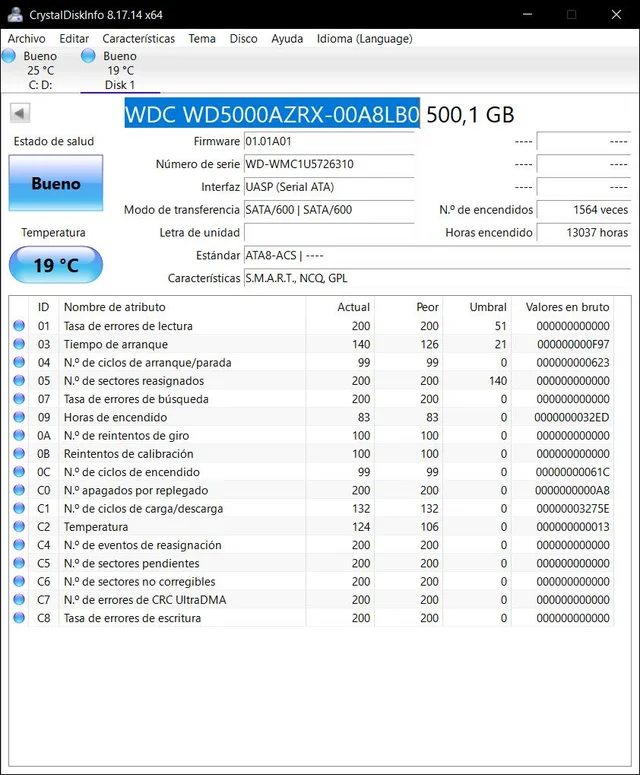Select the Disk 1 status orb
Image resolution: width=640 pixels, height=775 pixels.
(88, 56)
